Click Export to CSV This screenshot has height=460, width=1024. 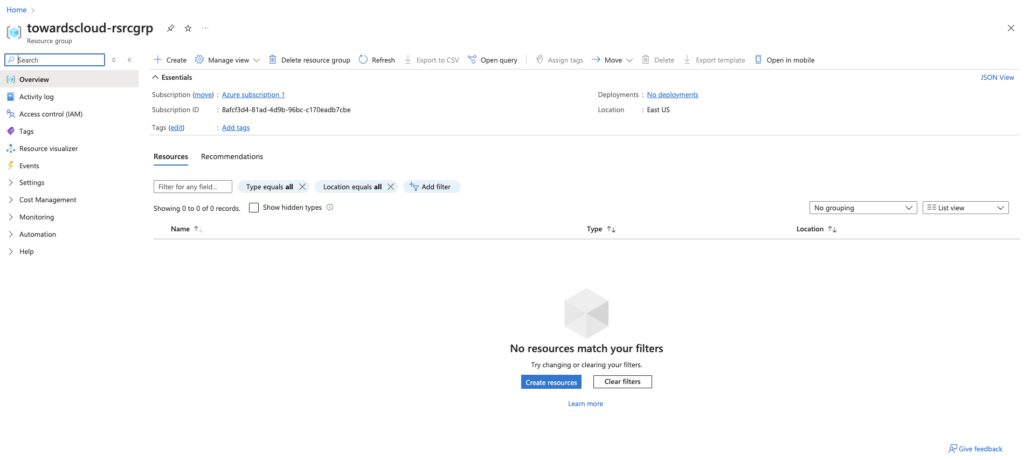[x=432, y=60]
